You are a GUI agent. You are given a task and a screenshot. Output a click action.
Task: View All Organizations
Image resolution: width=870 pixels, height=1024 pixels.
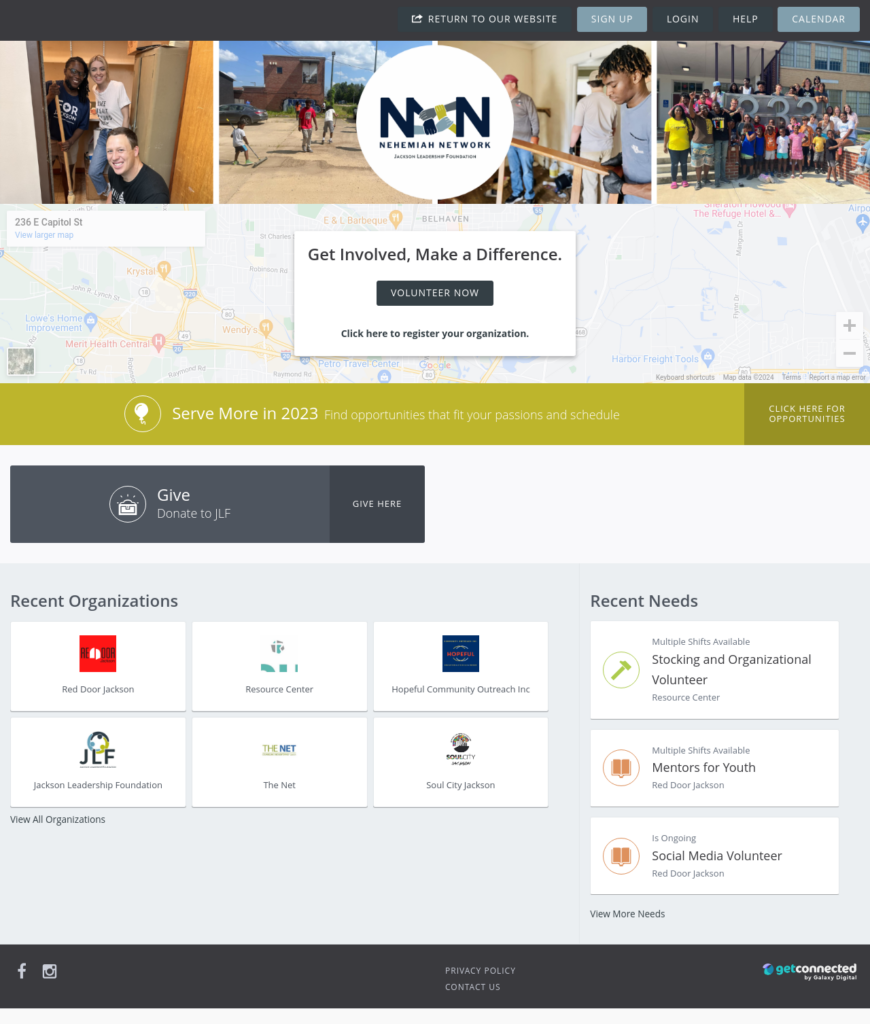click(57, 820)
